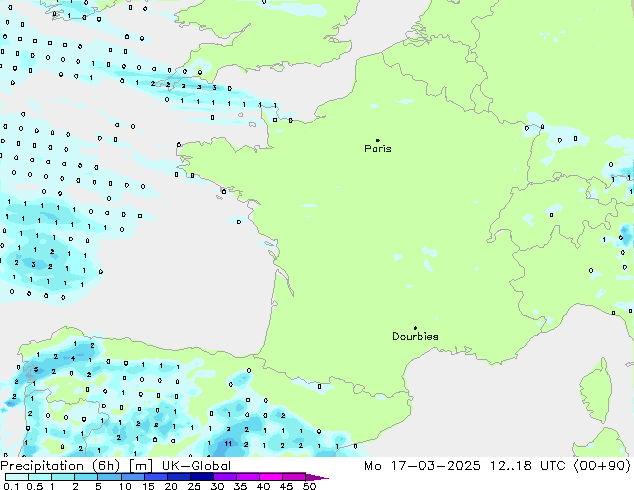The image size is (634, 490).
Task: Click the '(00+90)' forecast offset text
Action: click(602, 466)
